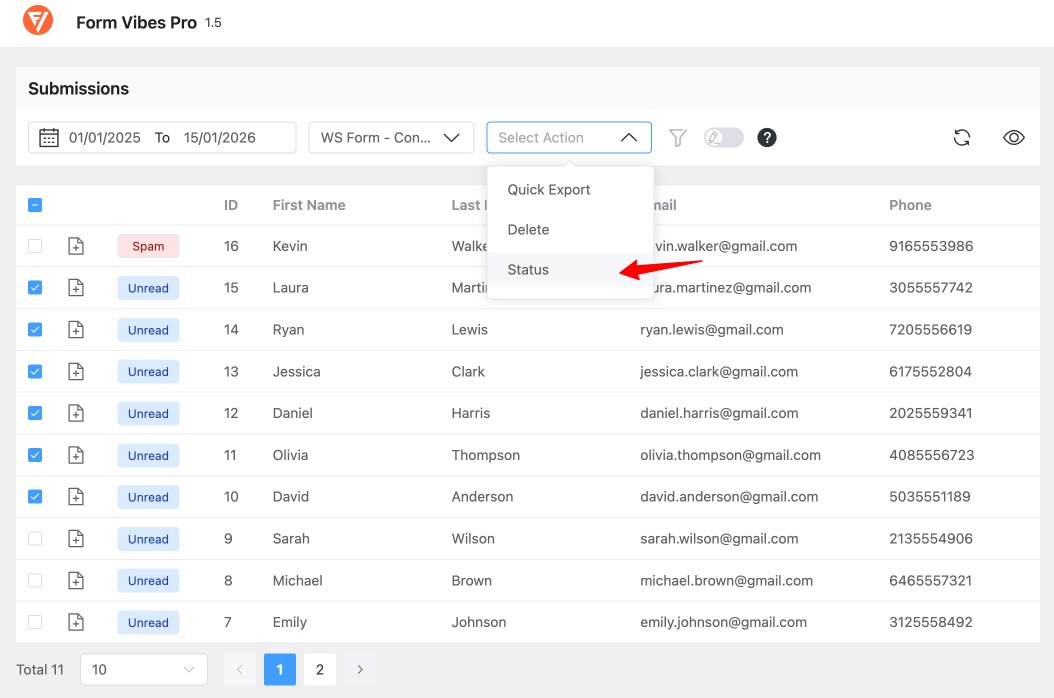Click the help question mark icon
This screenshot has width=1054, height=698.
767,137
